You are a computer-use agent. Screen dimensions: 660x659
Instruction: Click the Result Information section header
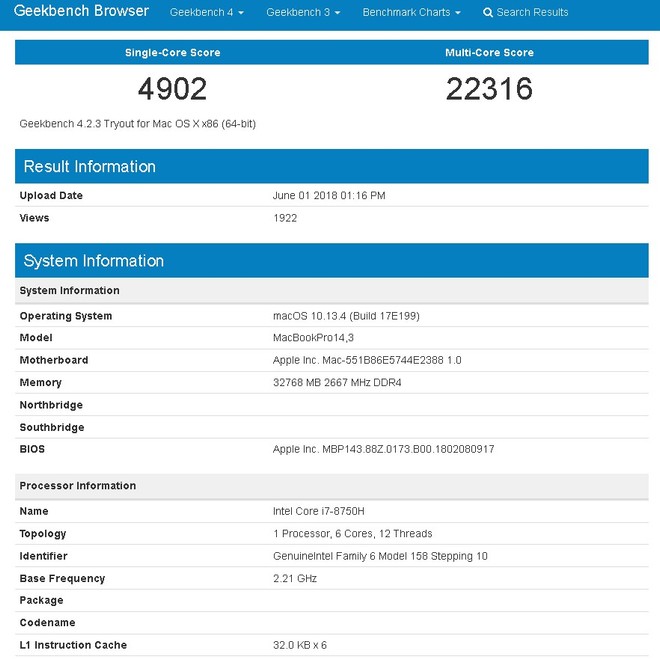click(x=90, y=167)
